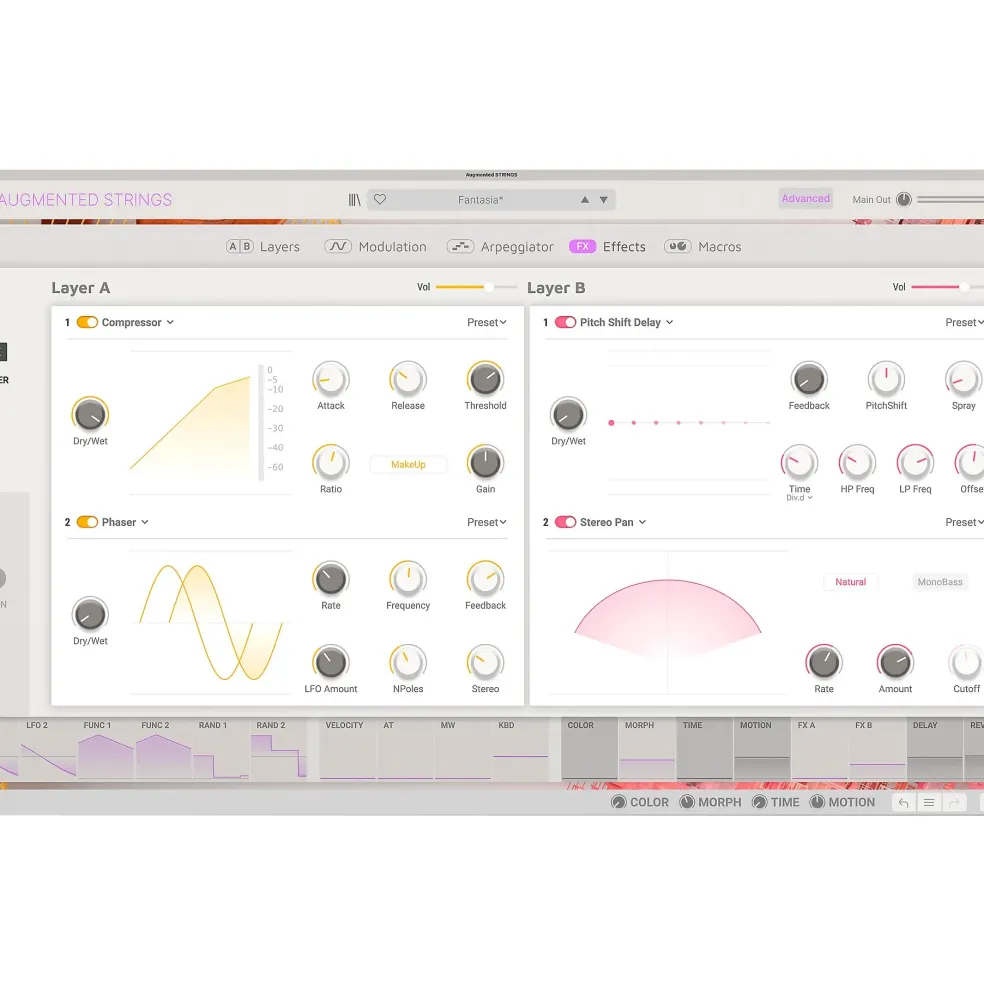Click the Phaser waveform display

[211, 623]
